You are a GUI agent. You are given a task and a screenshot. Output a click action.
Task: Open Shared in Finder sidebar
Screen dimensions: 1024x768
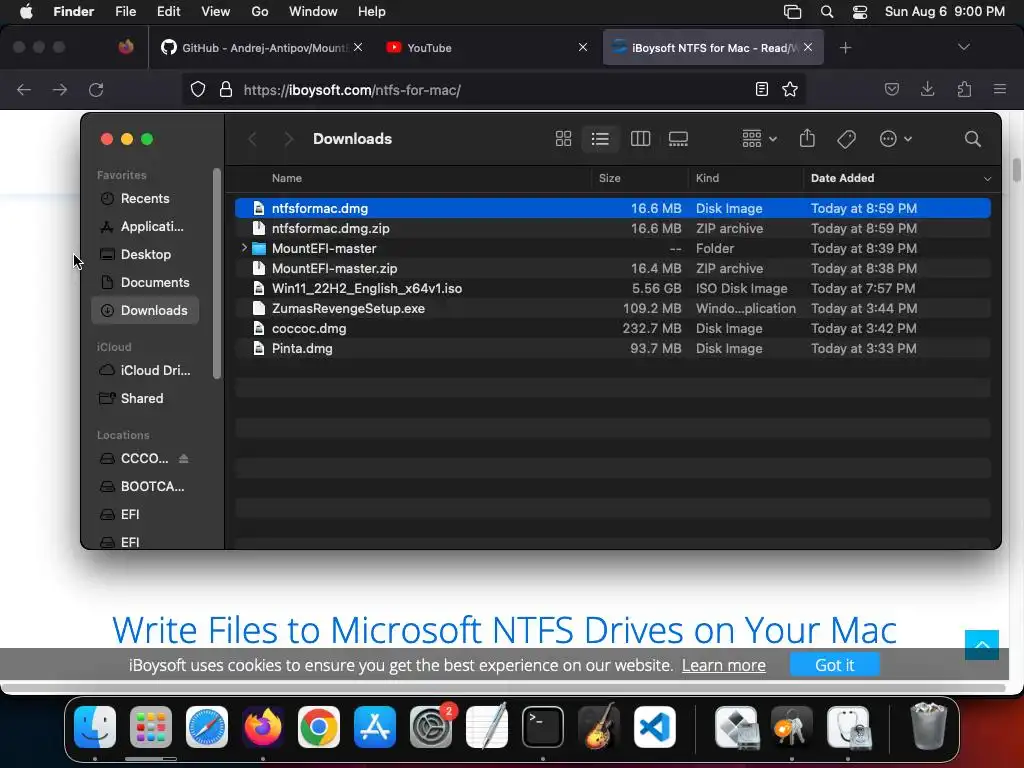pos(145,398)
